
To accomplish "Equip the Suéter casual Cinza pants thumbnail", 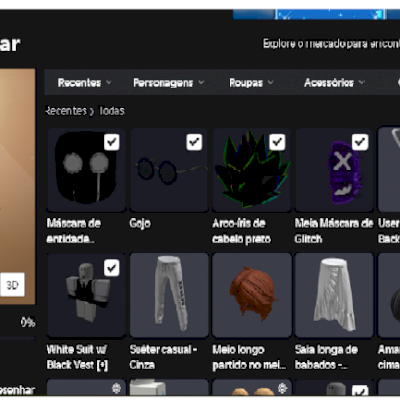I will pos(169,295).
